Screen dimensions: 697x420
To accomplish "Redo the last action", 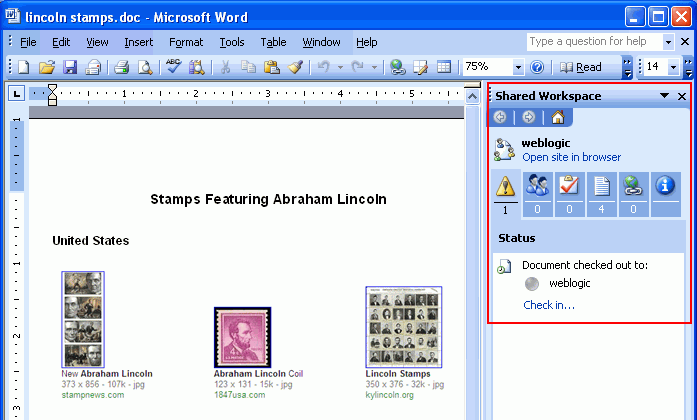I will (x=357, y=68).
